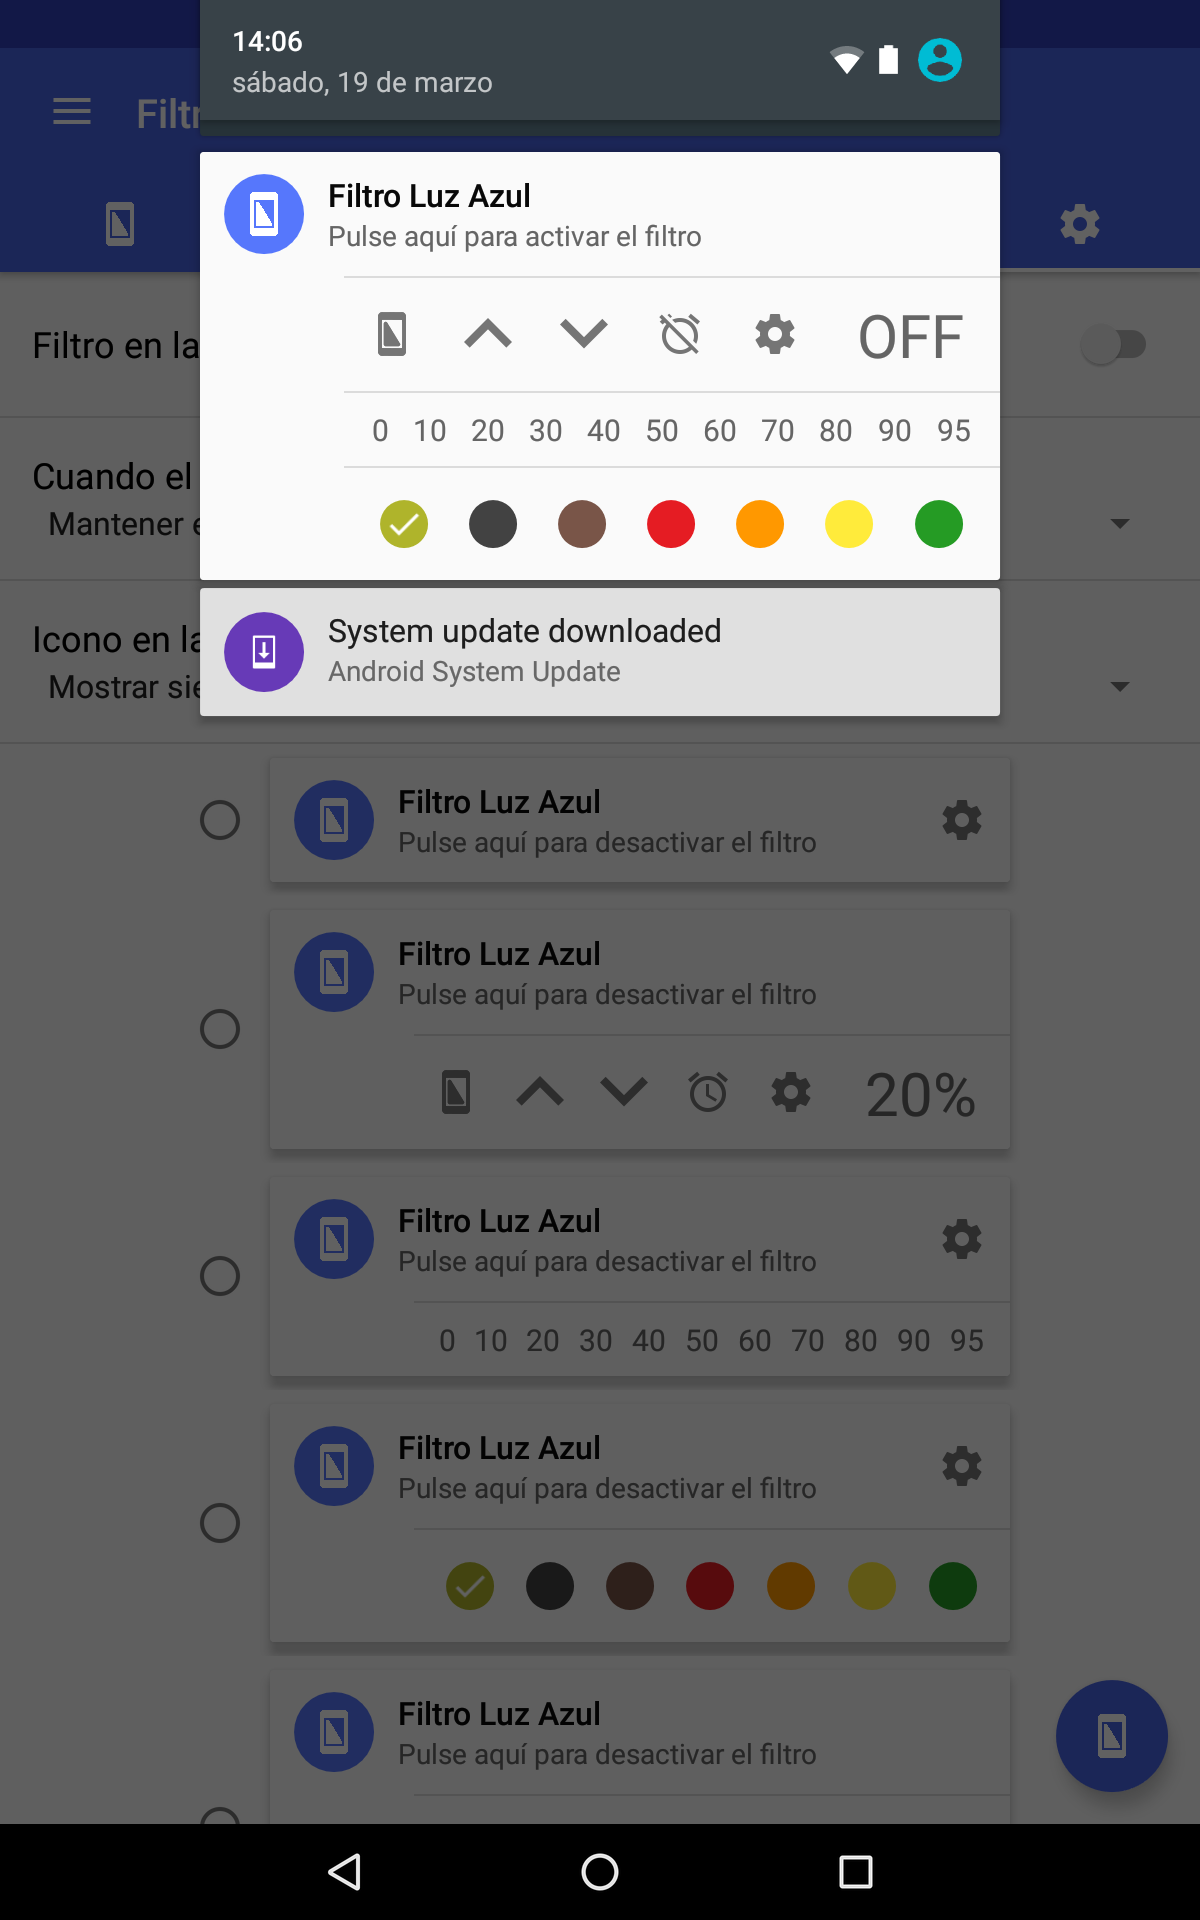This screenshot has width=1200, height=1920.
Task: Tap the screen filter icon in notification controls
Action: coord(392,334)
